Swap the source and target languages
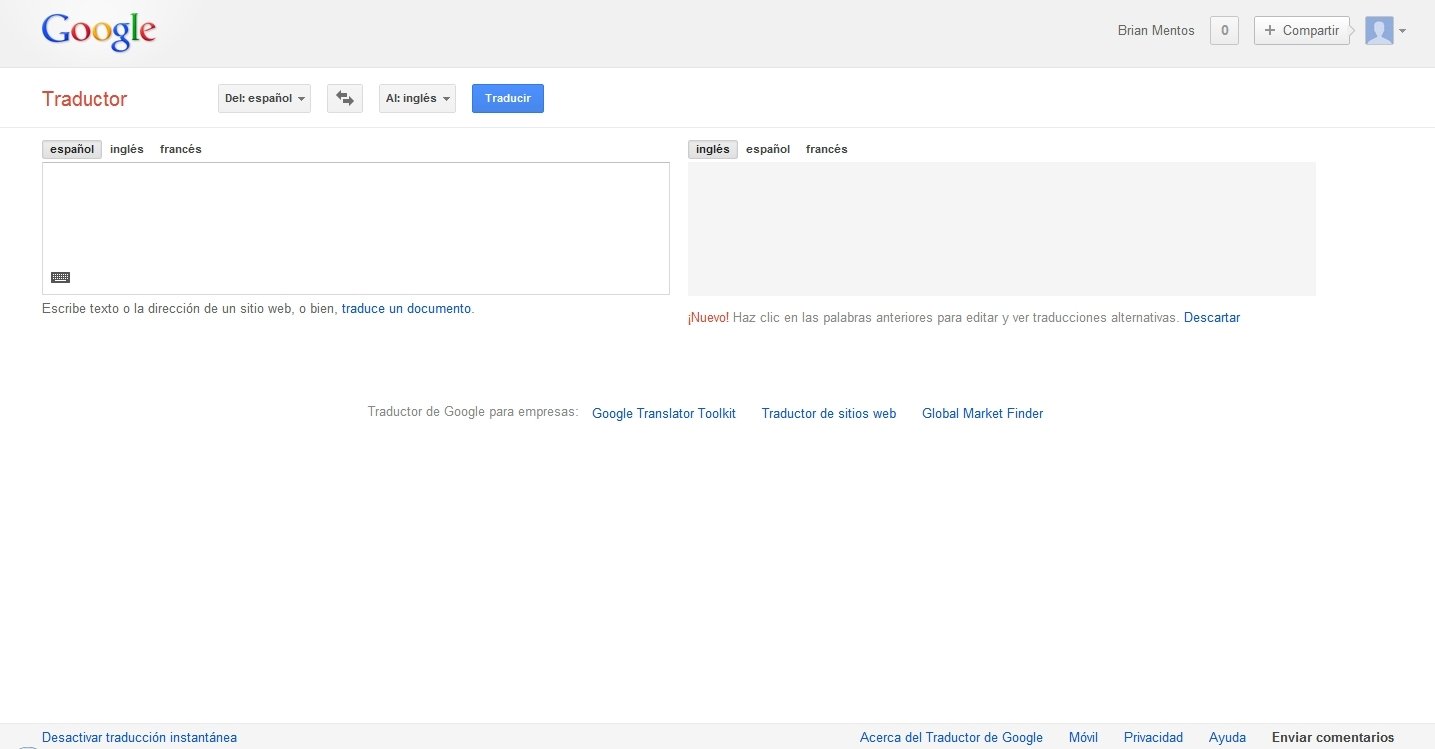Image resolution: width=1435 pixels, height=749 pixels. pos(345,98)
